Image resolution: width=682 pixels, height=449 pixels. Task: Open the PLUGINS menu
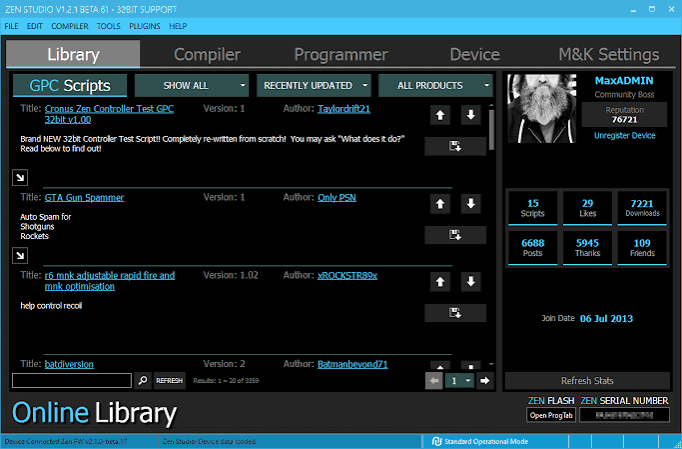(x=144, y=26)
